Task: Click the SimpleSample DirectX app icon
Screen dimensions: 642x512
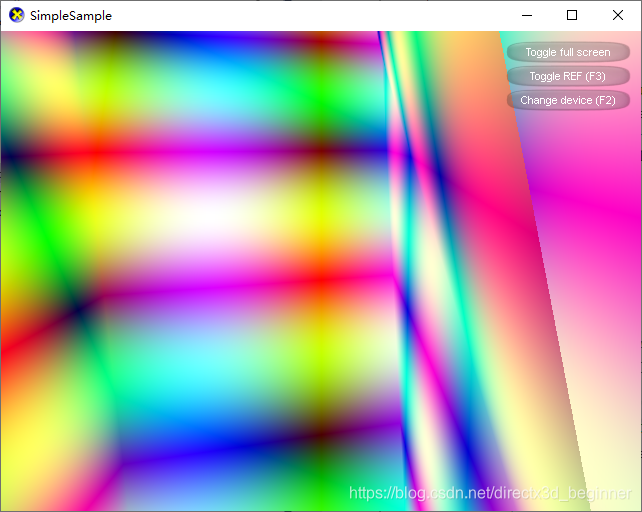Action: pos(17,16)
